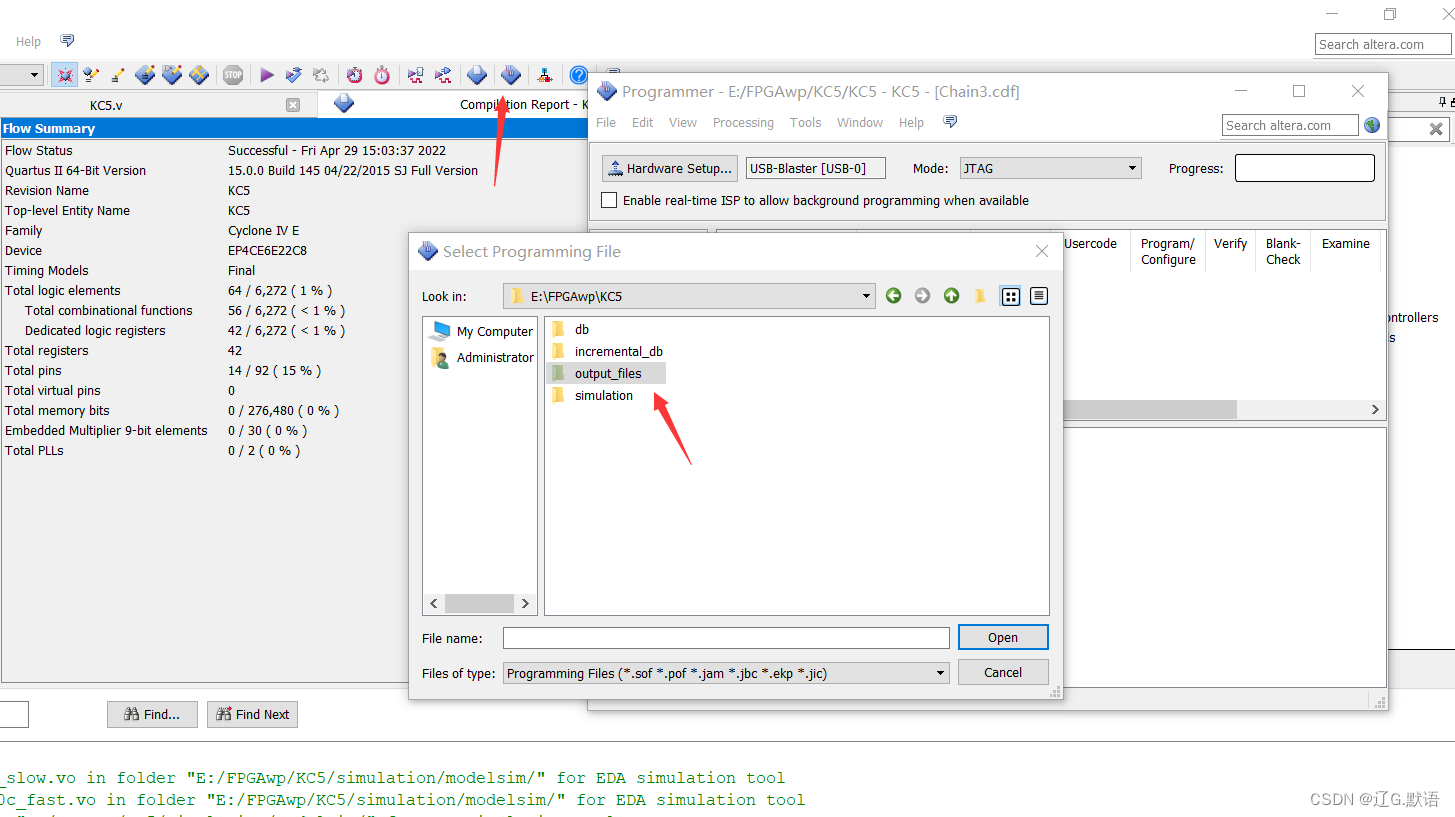Open Pin Planner chip-with-pencil icon
The image size is (1455, 817).
[145, 75]
